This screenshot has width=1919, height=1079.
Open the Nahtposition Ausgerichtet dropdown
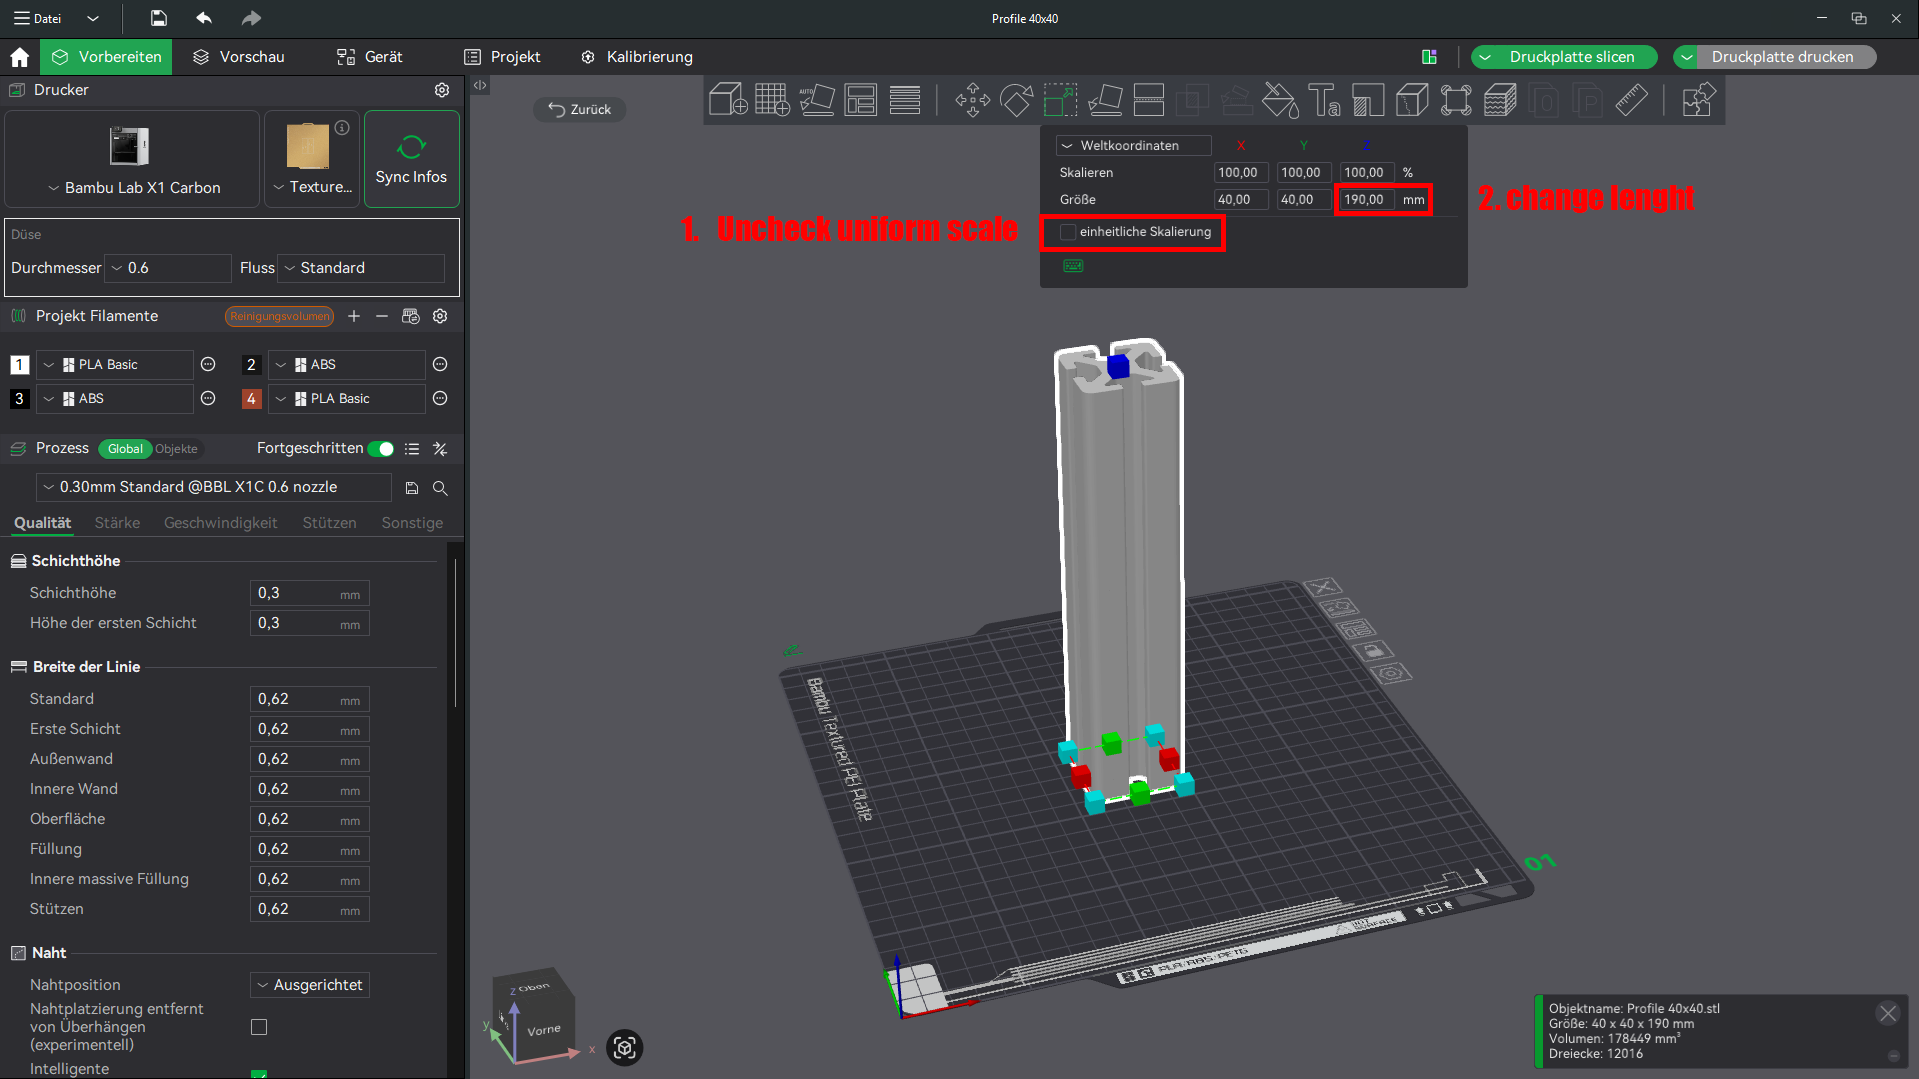click(x=310, y=985)
